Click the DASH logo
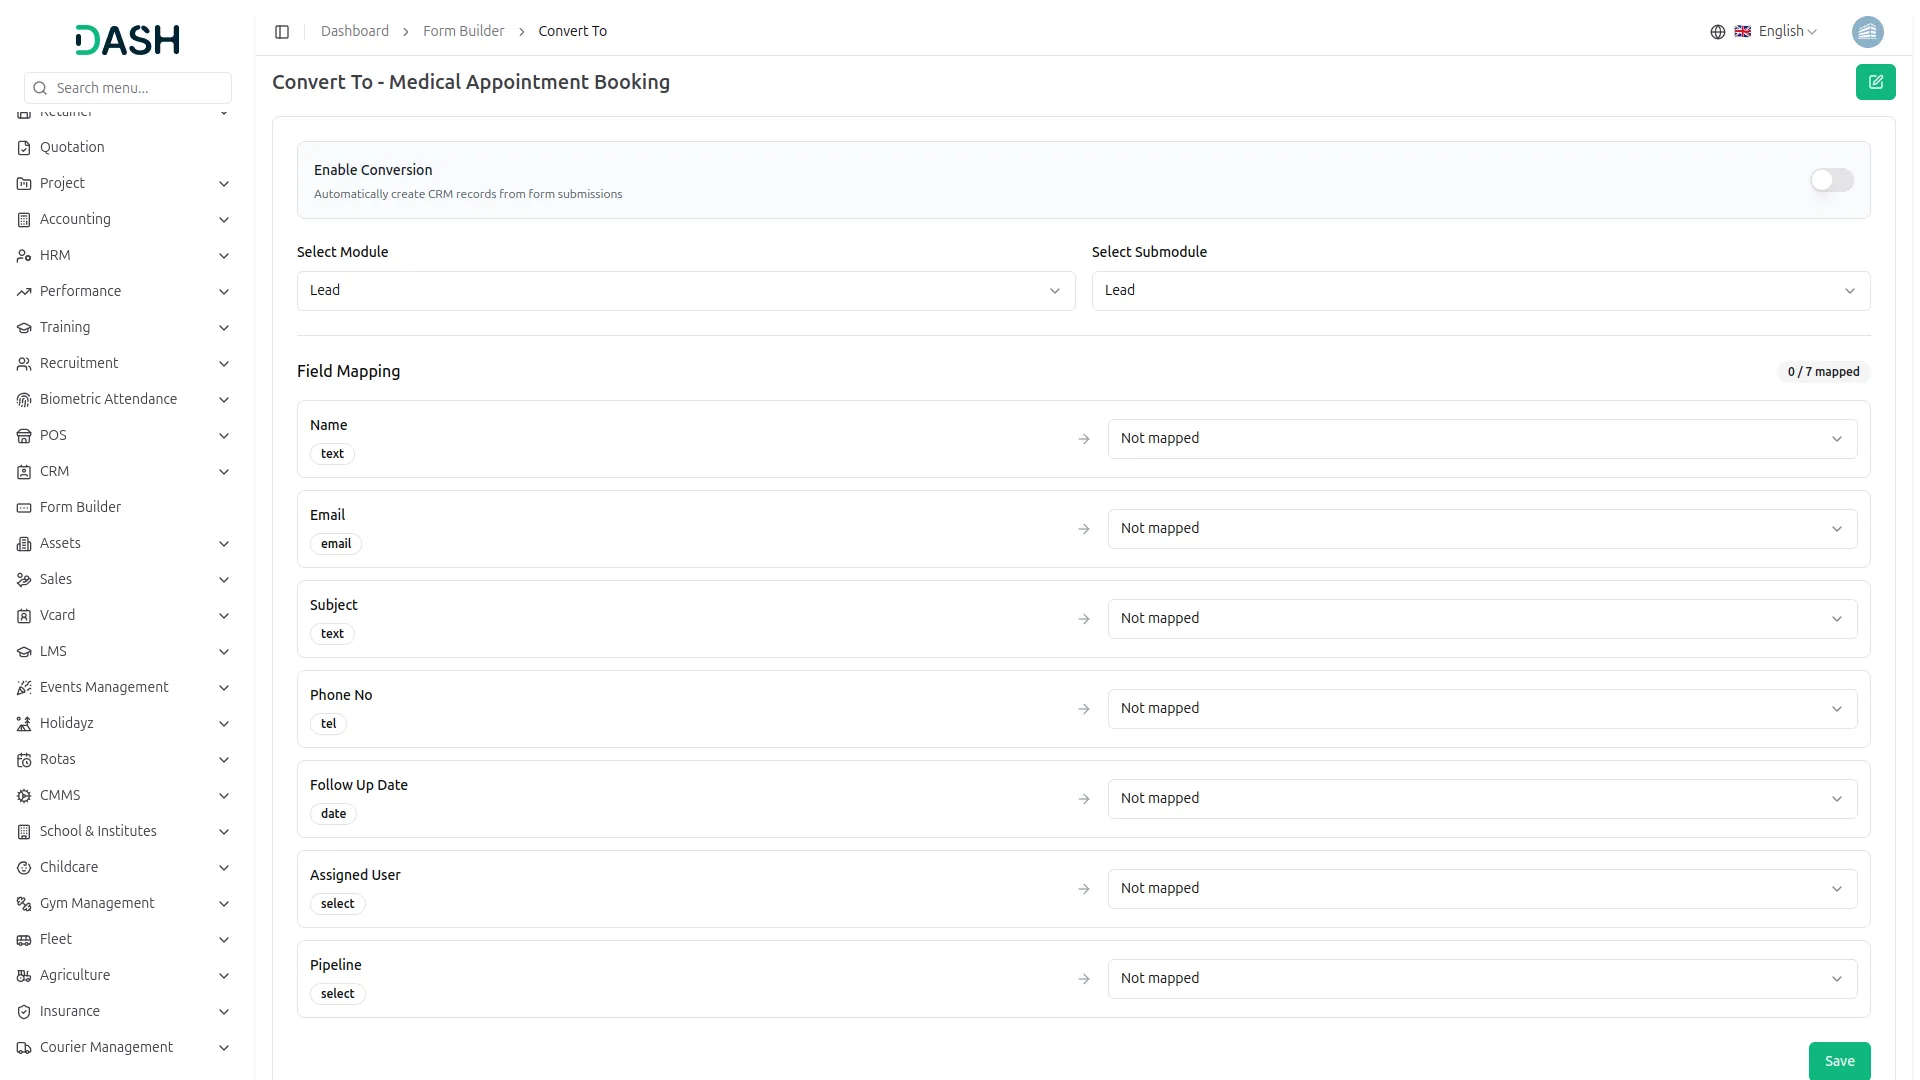Screen dimensions: 1920x1080 point(127,40)
